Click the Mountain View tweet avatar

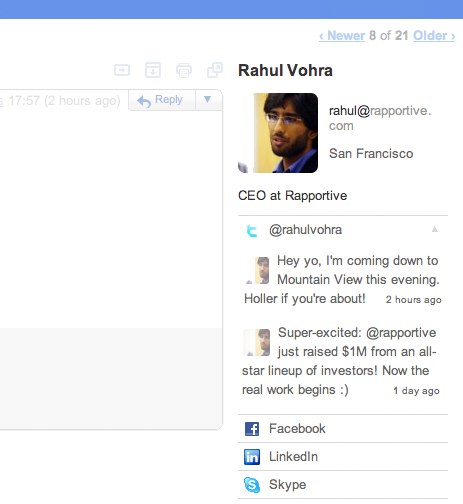click(257, 270)
